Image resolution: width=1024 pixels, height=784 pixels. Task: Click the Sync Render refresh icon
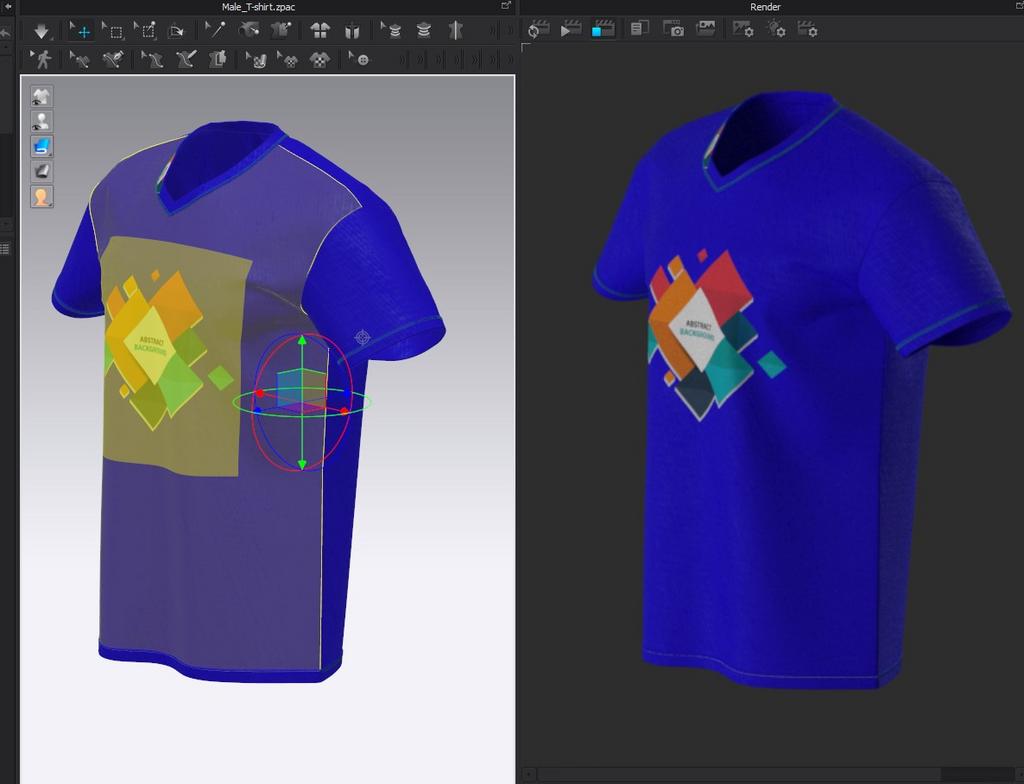(x=538, y=30)
